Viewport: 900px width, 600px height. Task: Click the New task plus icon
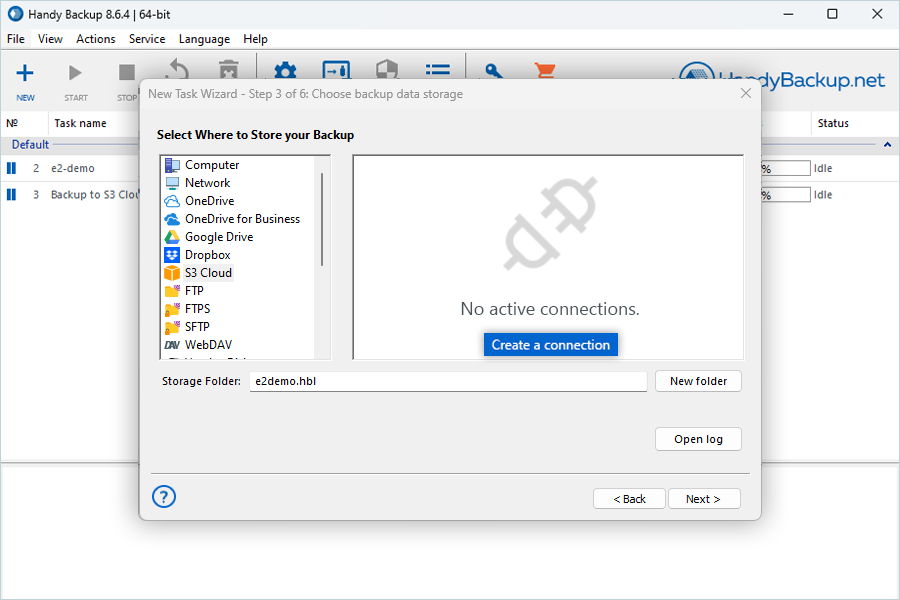tap(25, 73)
